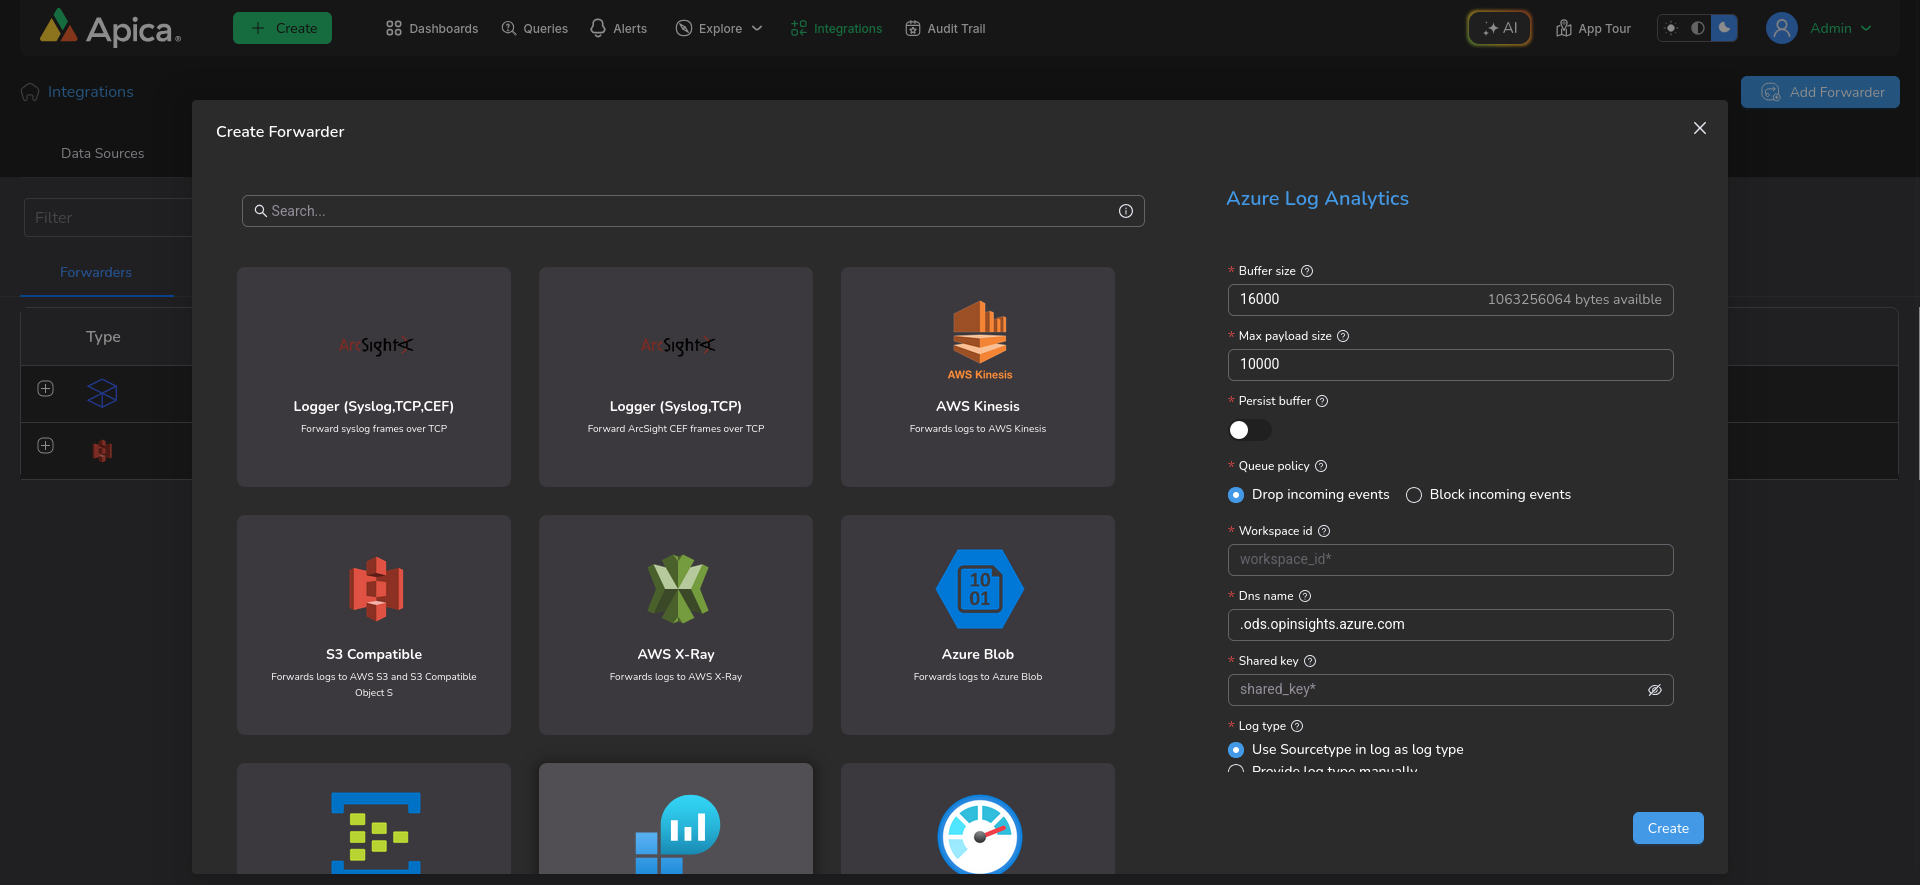Viewport: 1920px width, 885px height.
Task: Click the Workspace id help icon
Action: (1324, 531)
